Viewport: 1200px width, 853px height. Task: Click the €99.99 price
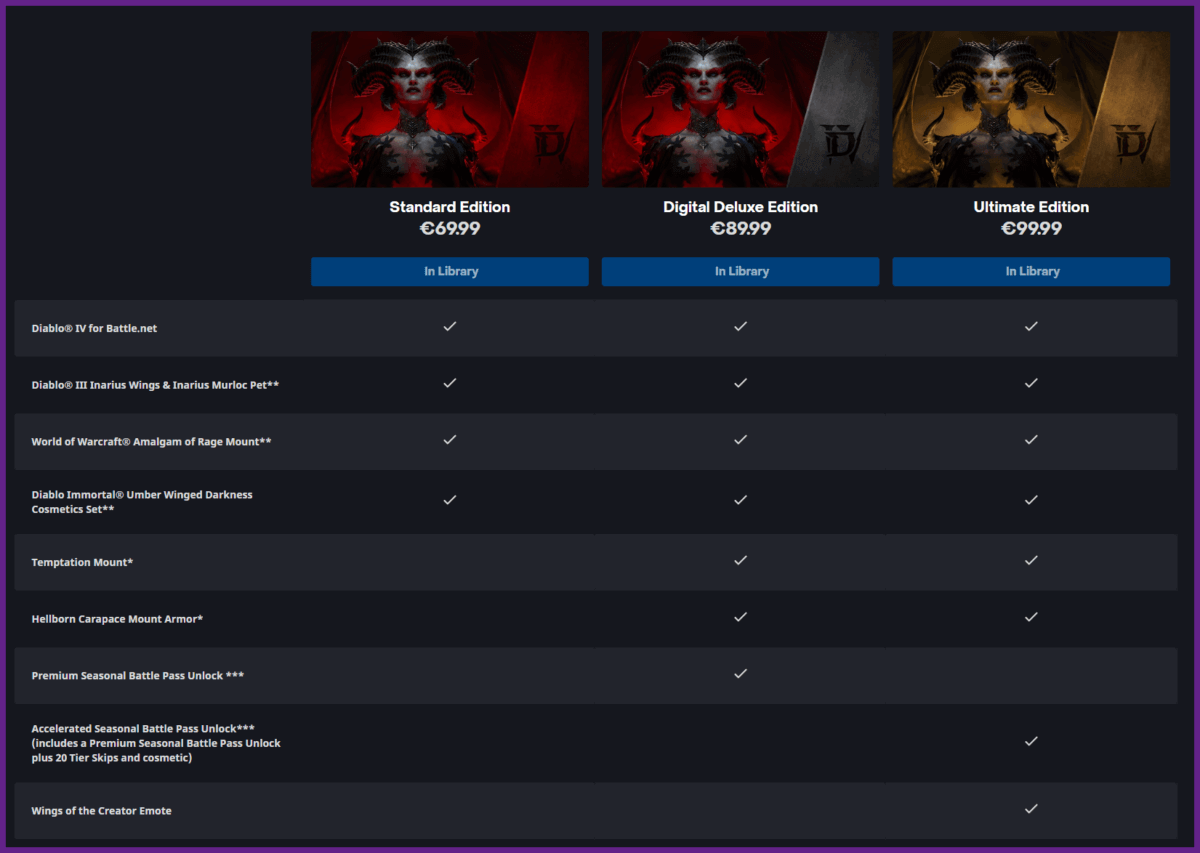click(x=1031, y=229)
